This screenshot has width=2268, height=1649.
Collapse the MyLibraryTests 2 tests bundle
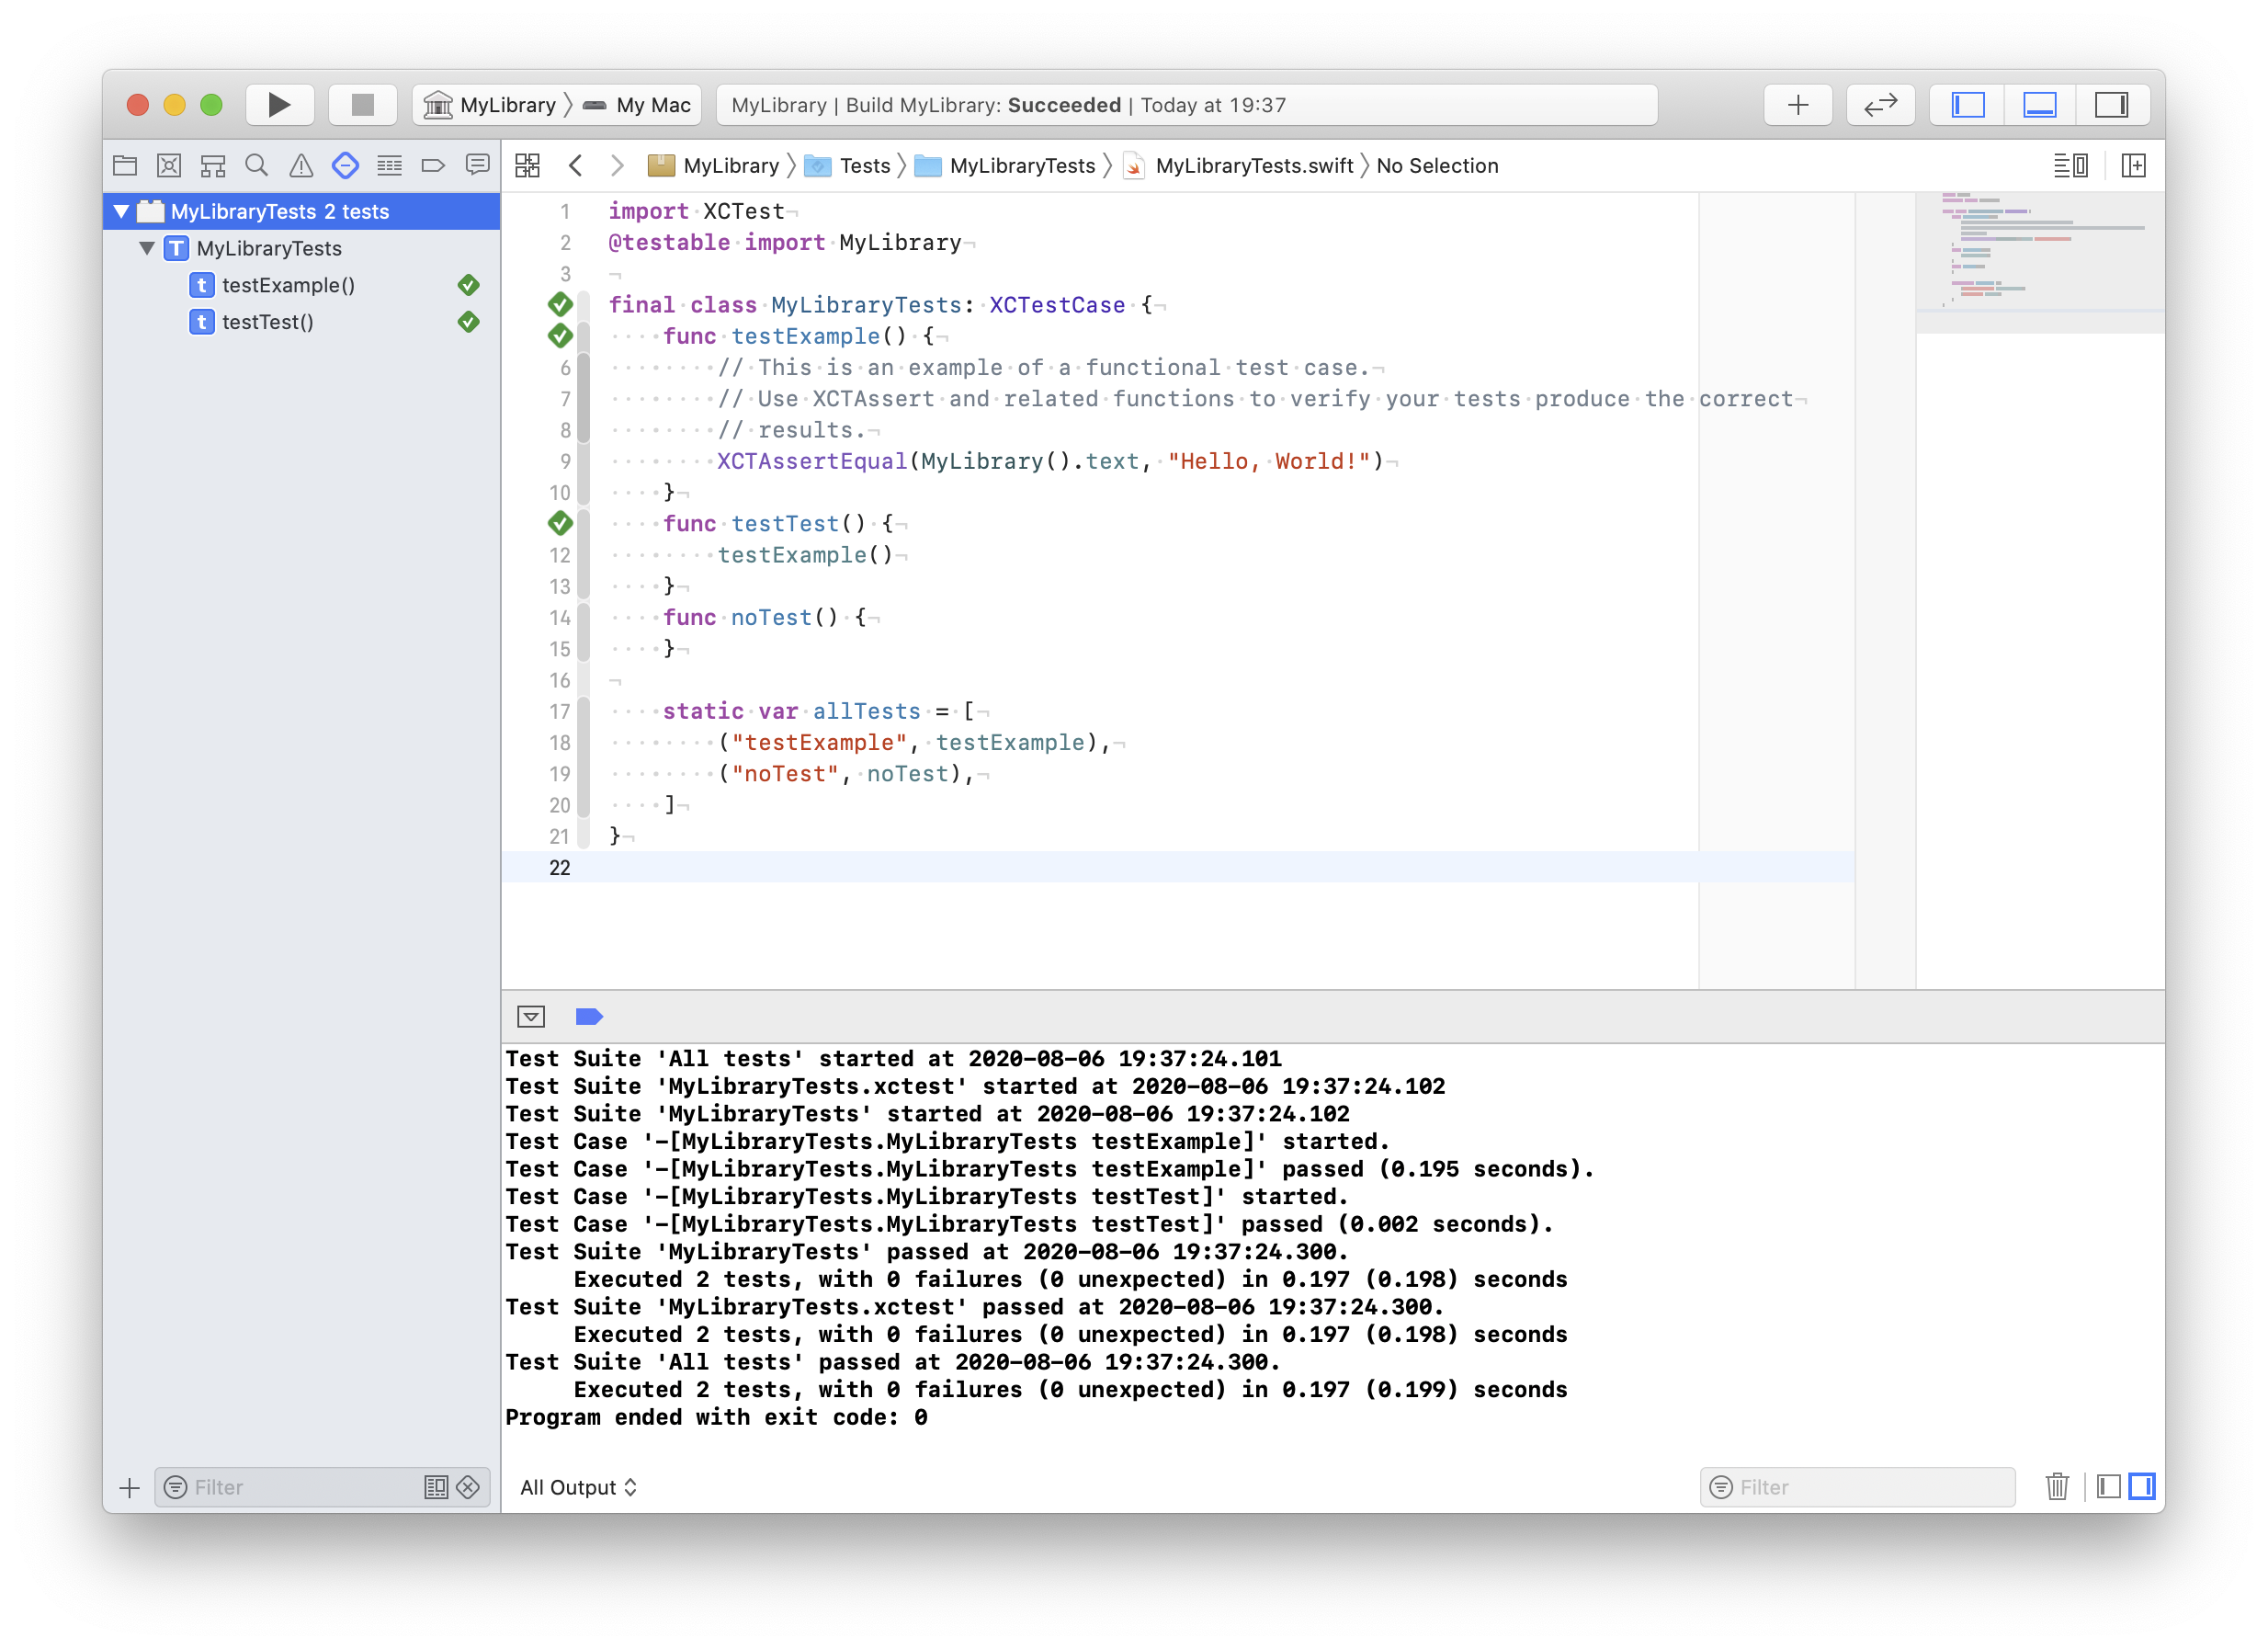[122, 211]
